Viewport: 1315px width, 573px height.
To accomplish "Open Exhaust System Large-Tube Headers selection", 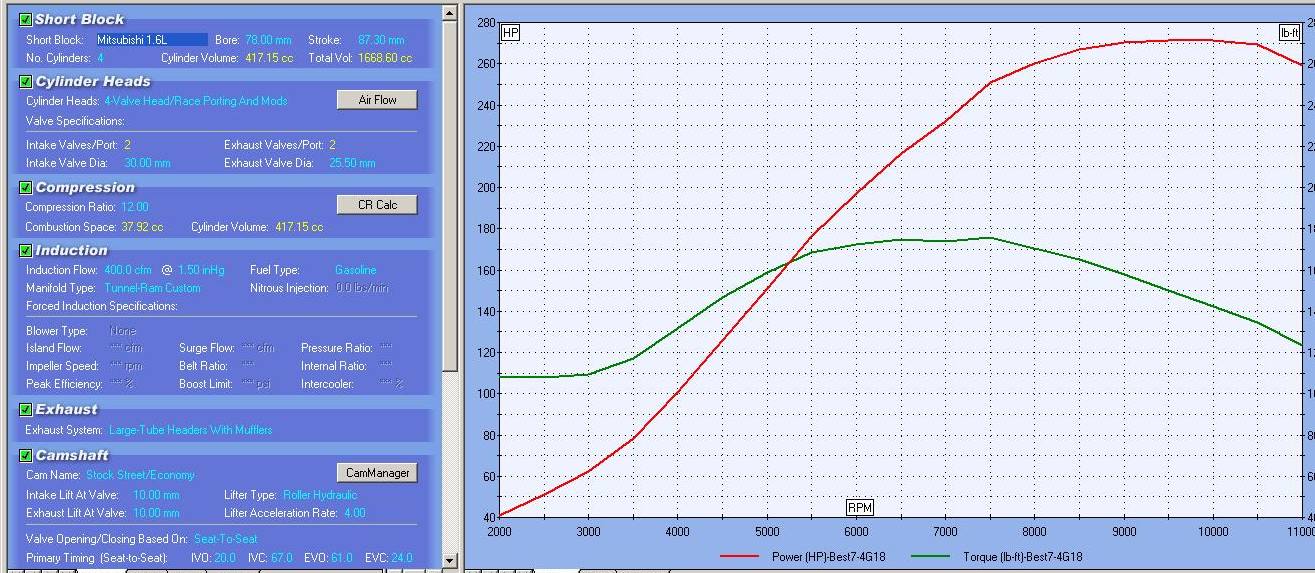I will (x=190, y=430).
